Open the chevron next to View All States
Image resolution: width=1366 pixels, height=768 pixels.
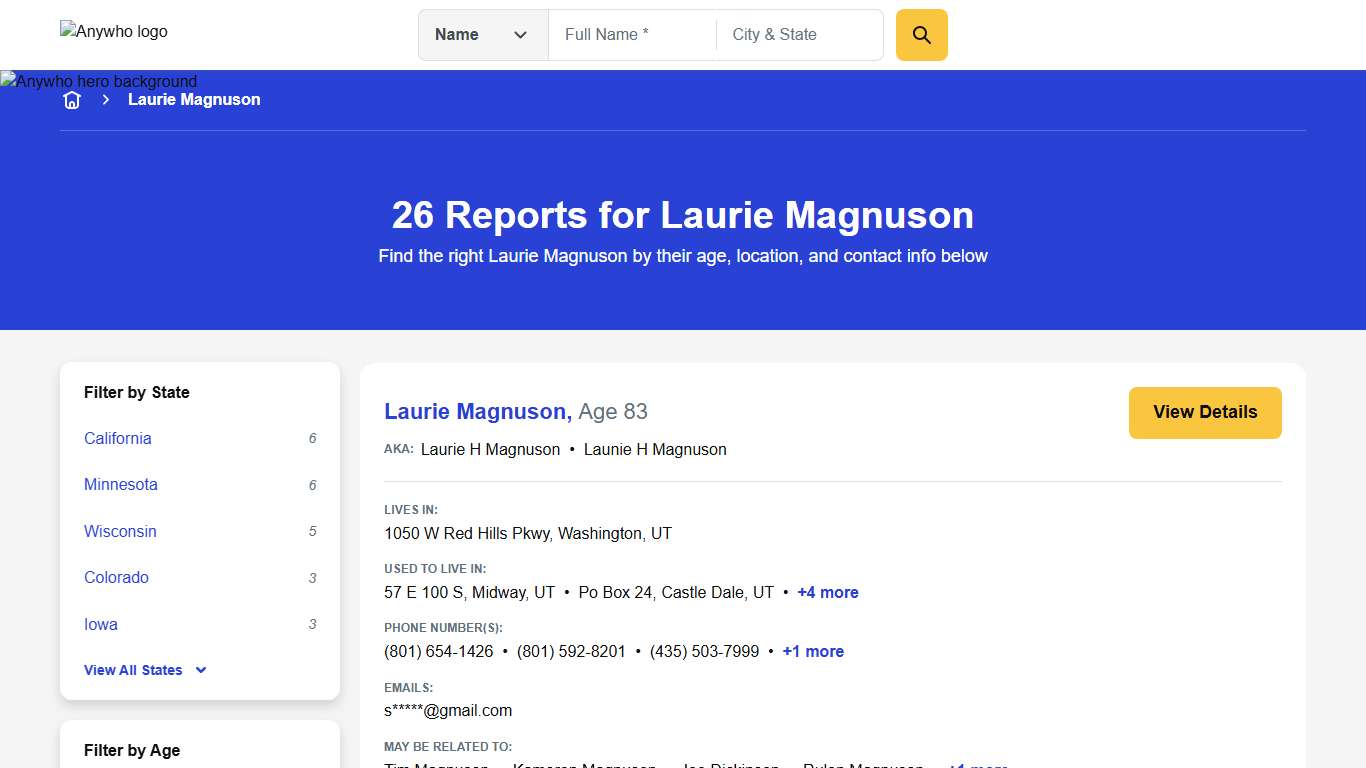pyautogui.click(x=200, y=670)
